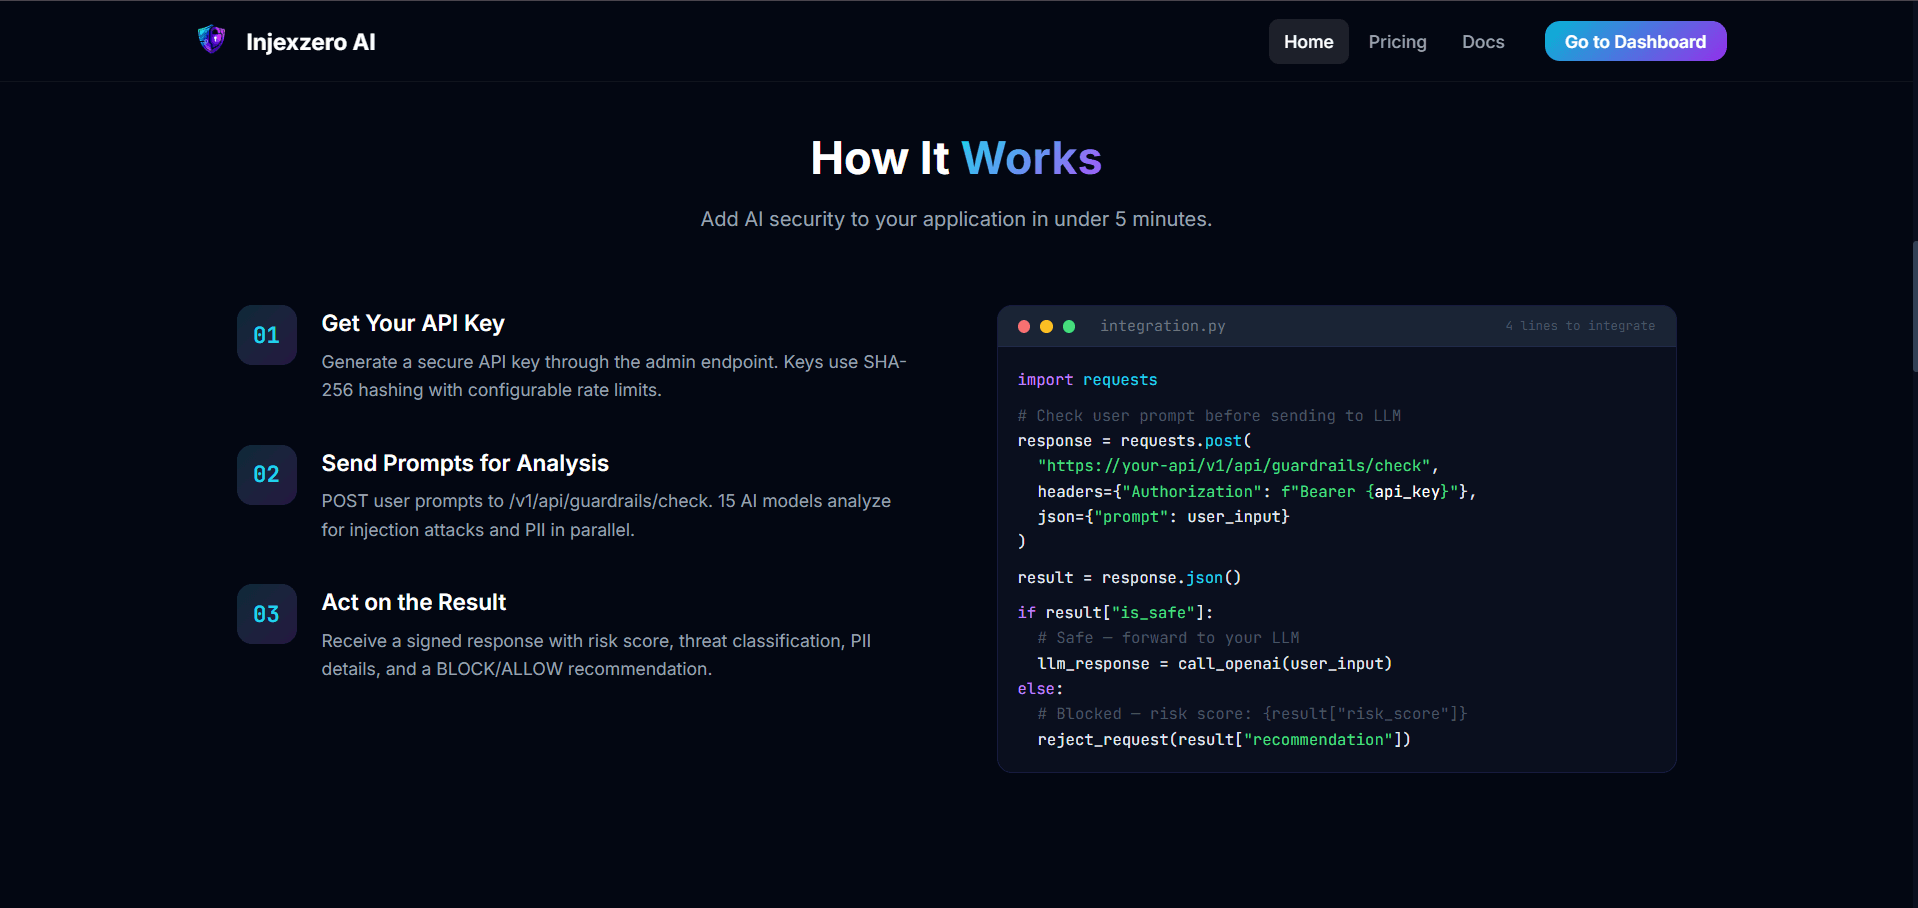Click the How It Works heading
Image resolution: width=1918 pixels, height=908 pixels.
click(956, 157)
